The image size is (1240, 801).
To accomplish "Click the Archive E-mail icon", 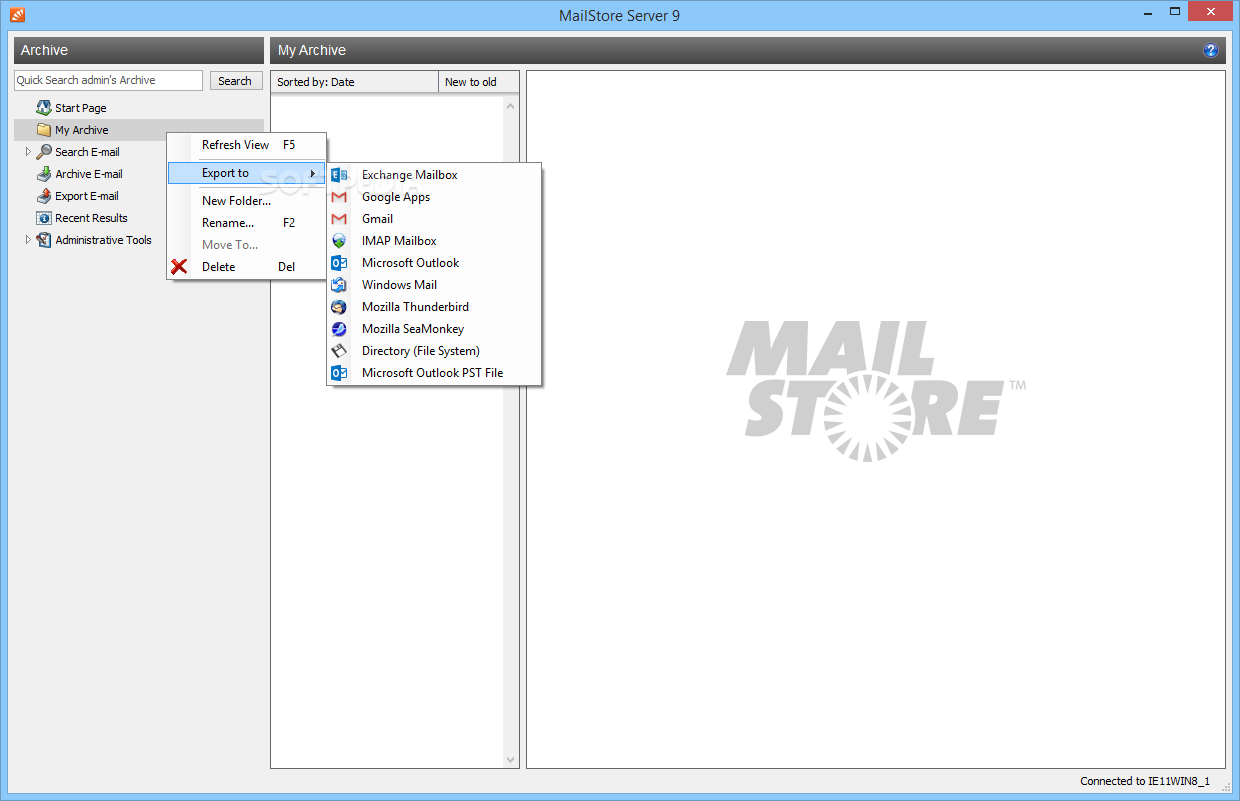I will (x=44, y=174).
